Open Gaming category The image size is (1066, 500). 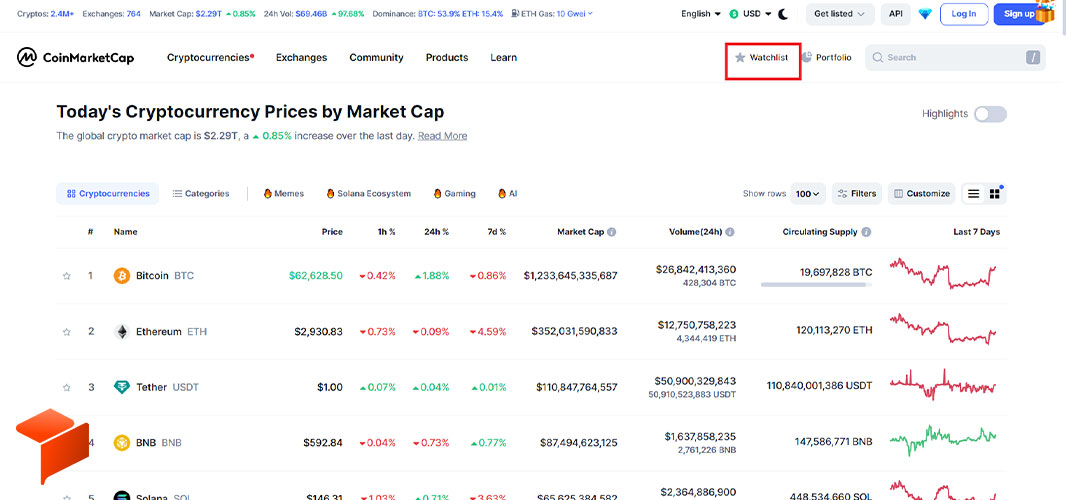click(455, 194)
